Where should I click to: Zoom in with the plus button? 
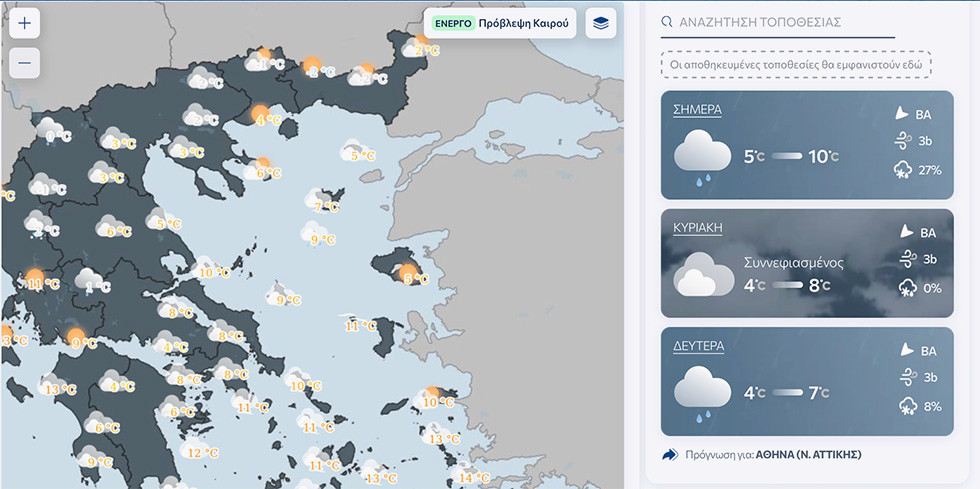[24, 23]
